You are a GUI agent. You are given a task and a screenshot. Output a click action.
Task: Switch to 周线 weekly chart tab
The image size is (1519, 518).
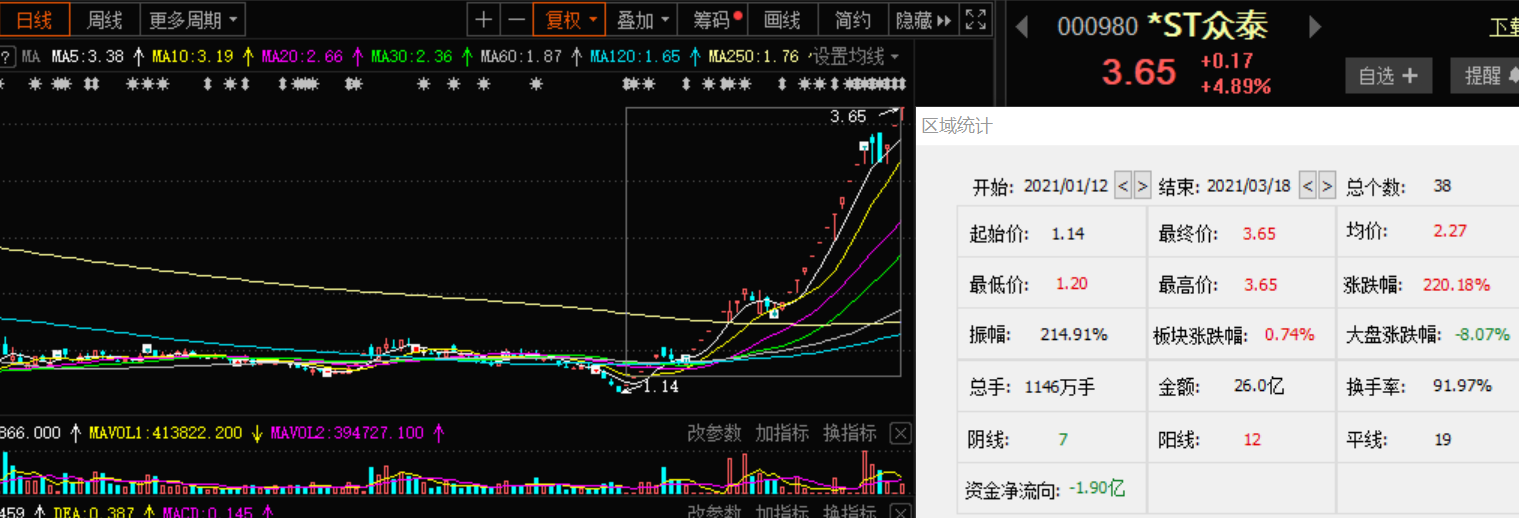tap(105, 19)
